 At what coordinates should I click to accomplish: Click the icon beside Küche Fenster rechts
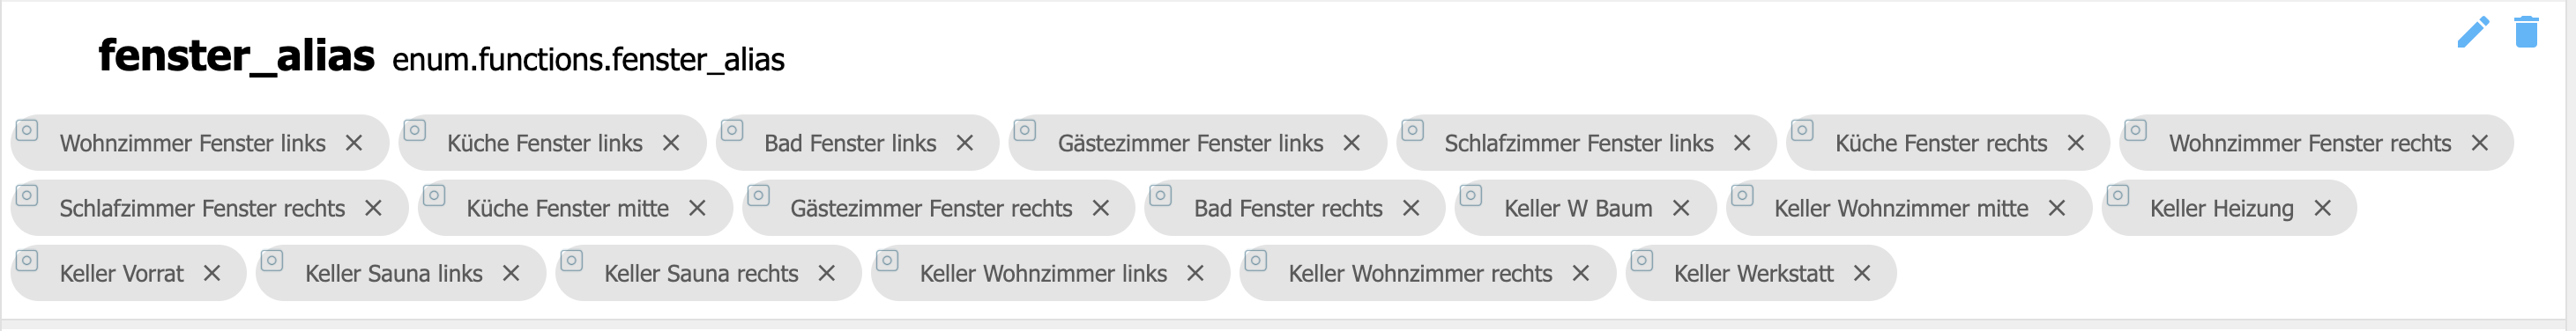click(x=1803, y=130)
